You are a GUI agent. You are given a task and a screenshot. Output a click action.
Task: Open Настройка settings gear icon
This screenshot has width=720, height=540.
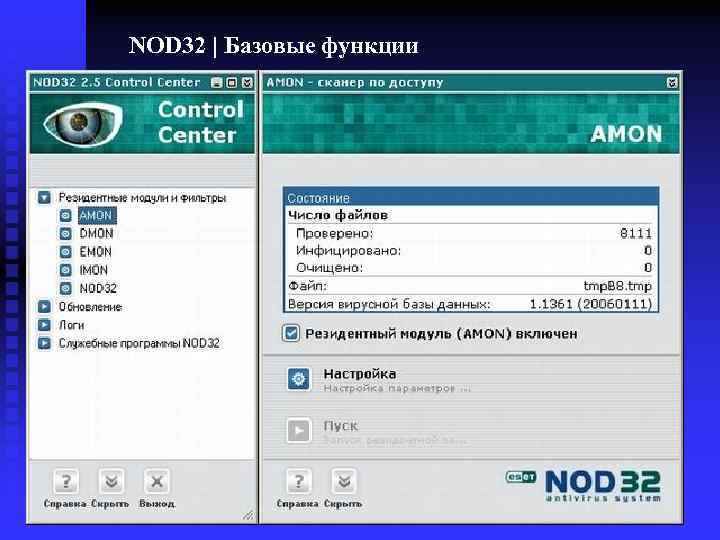point(298,379)
